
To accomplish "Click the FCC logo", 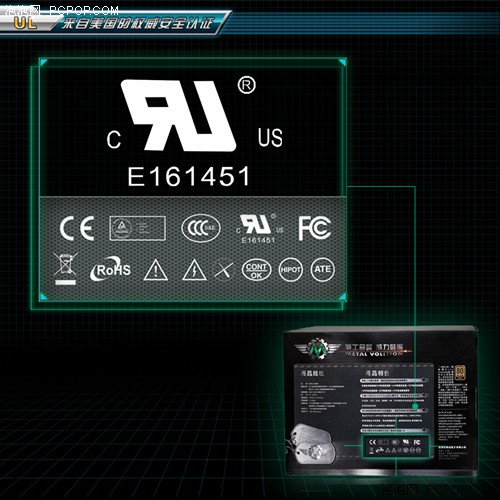I will pyautogui.click(x=315, y=228).
